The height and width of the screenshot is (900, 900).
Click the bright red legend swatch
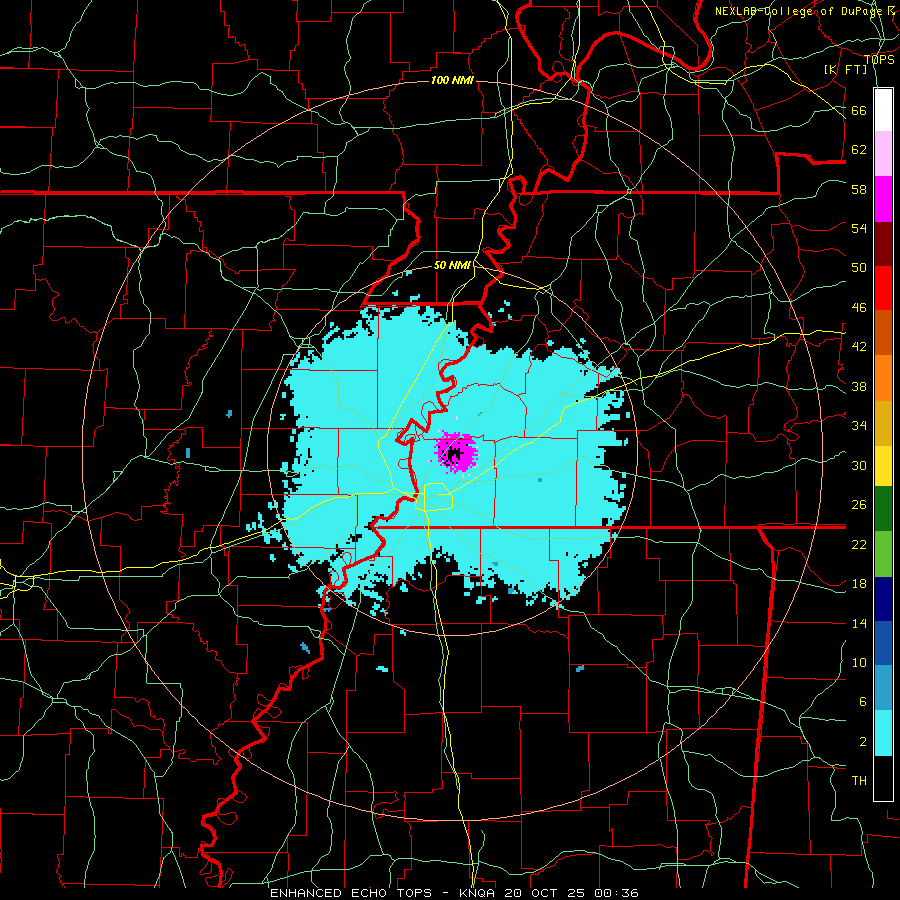coord(883,288)
